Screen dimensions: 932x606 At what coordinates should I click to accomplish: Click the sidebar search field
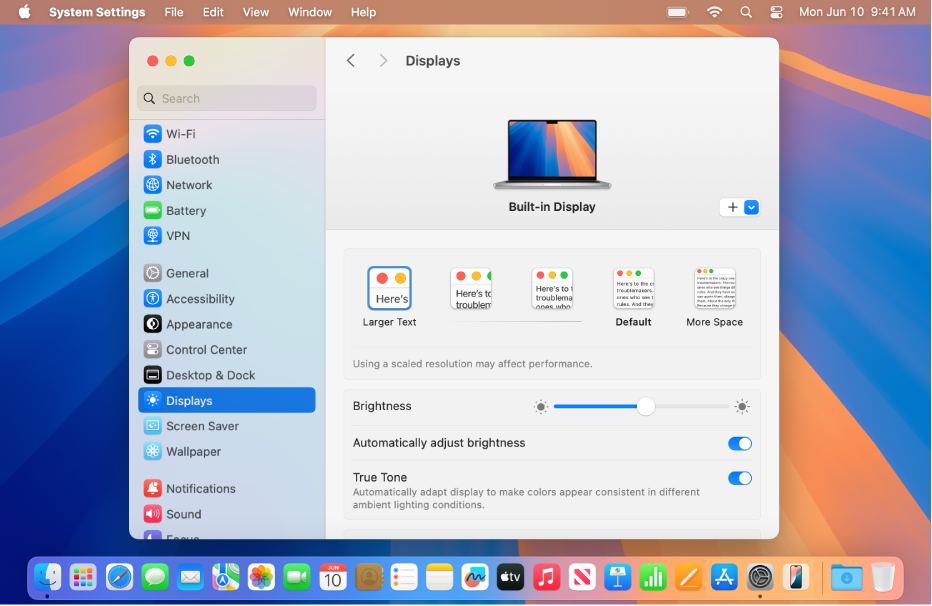227,98
